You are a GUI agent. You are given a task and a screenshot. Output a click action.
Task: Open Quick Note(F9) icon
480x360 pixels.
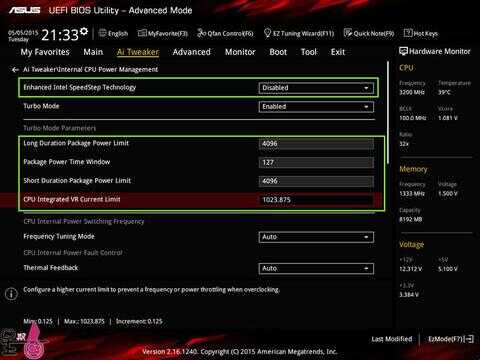tap(348, 33)
